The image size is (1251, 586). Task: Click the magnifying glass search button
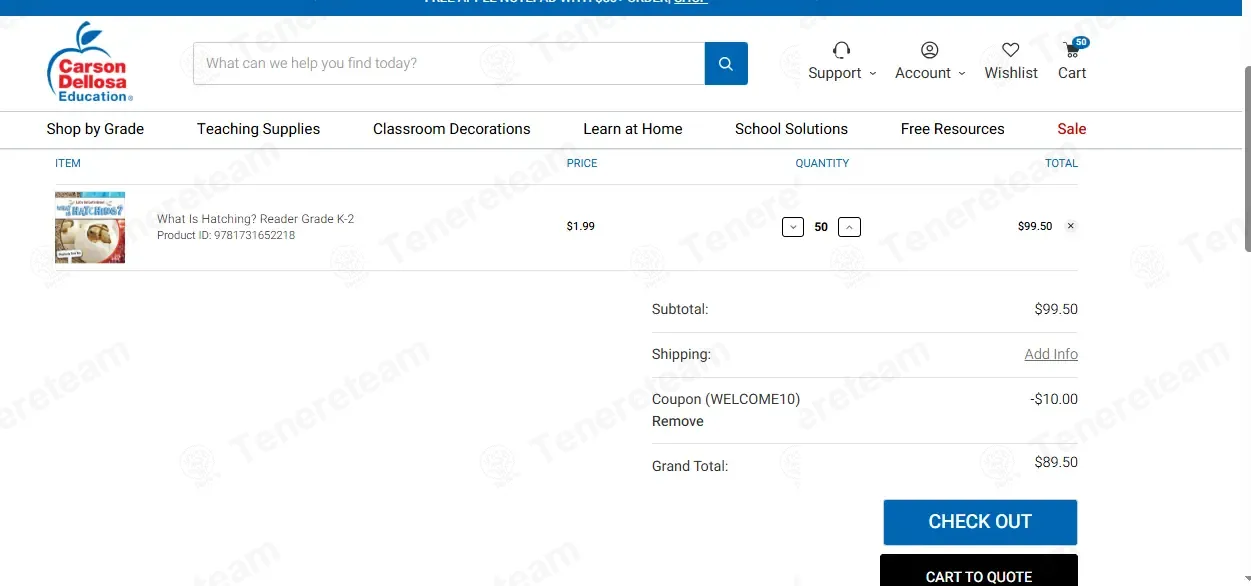(726, 63)
